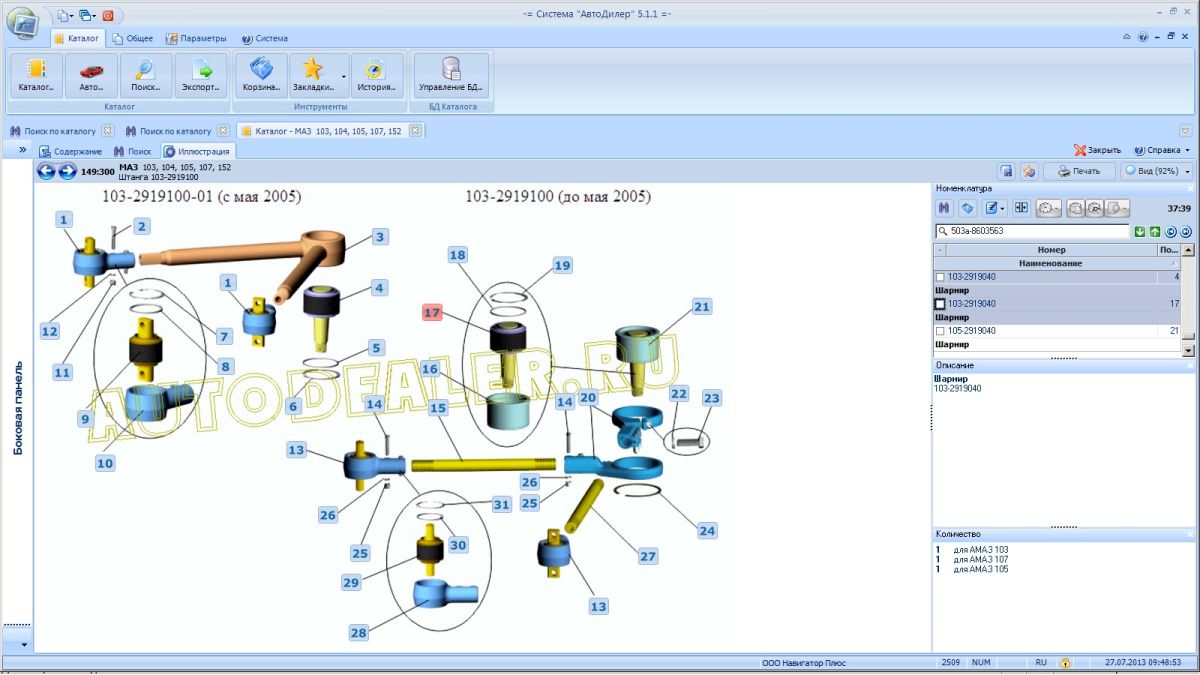The width and height of the screenshot is (1200, 675).
Task: Click the blue next-result round button
Action: [x=1185, y=231]
